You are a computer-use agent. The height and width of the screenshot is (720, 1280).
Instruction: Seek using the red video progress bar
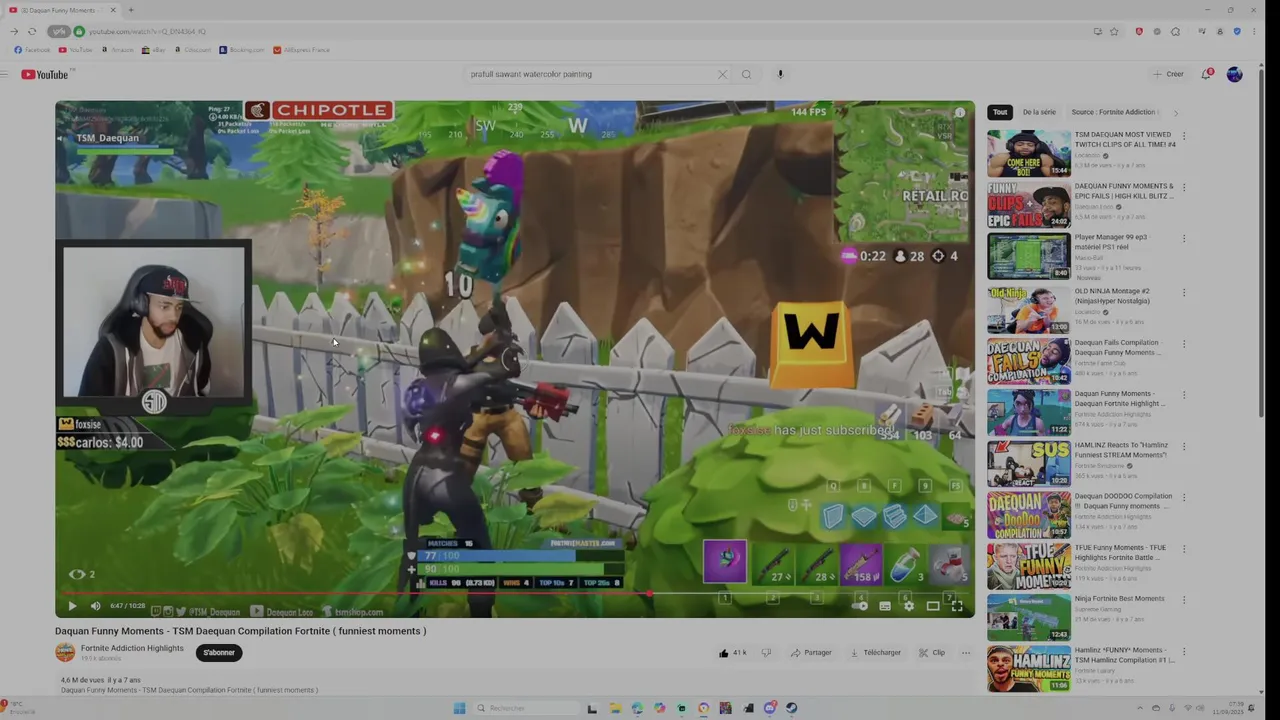coord(515,593)
